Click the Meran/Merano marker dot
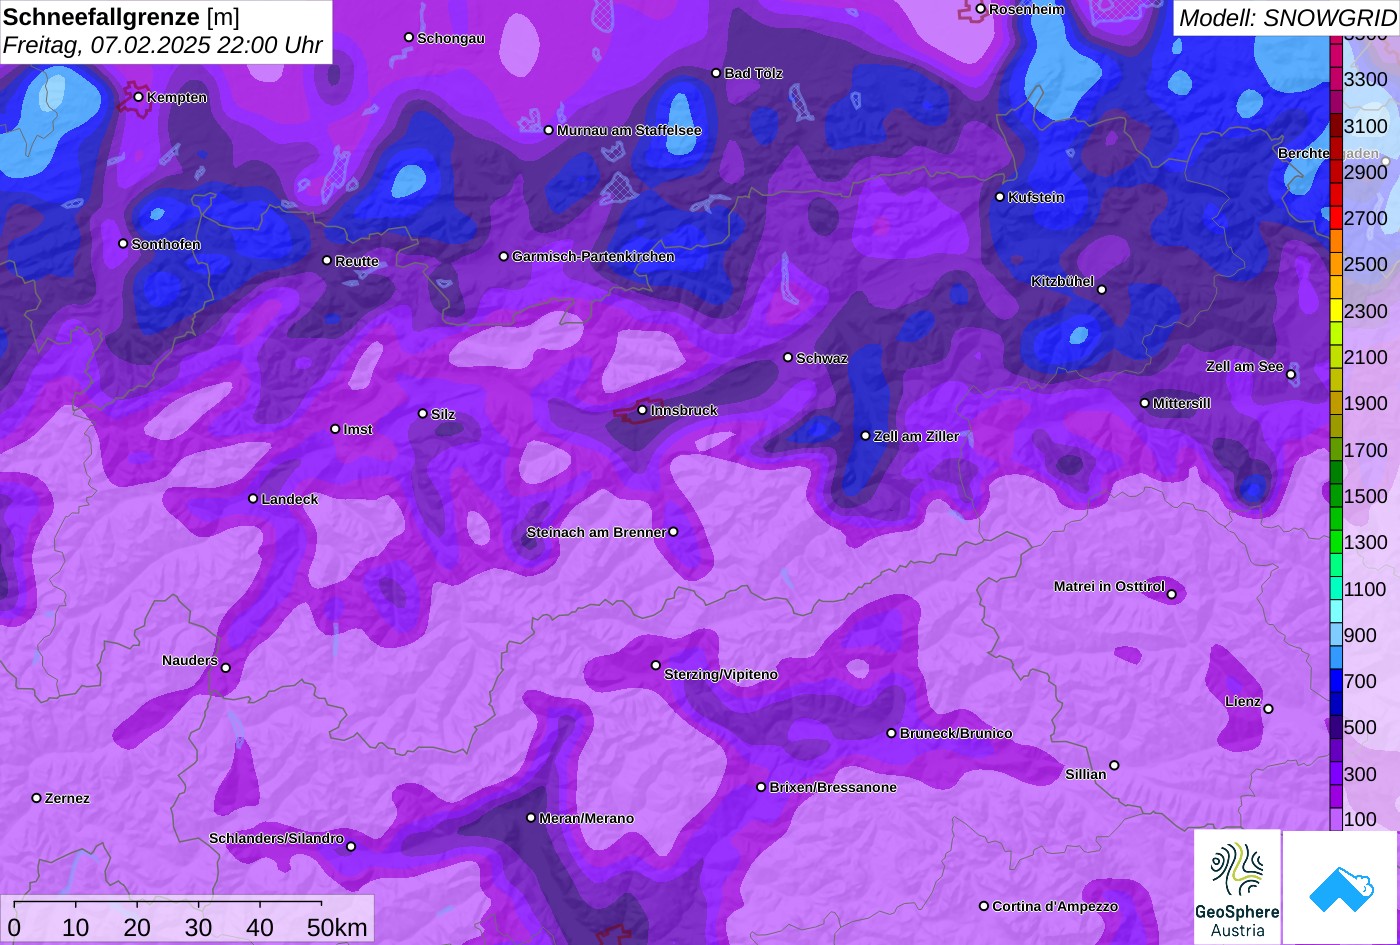The width and height of the screenshot is (1400, 945). click(531, 818)
